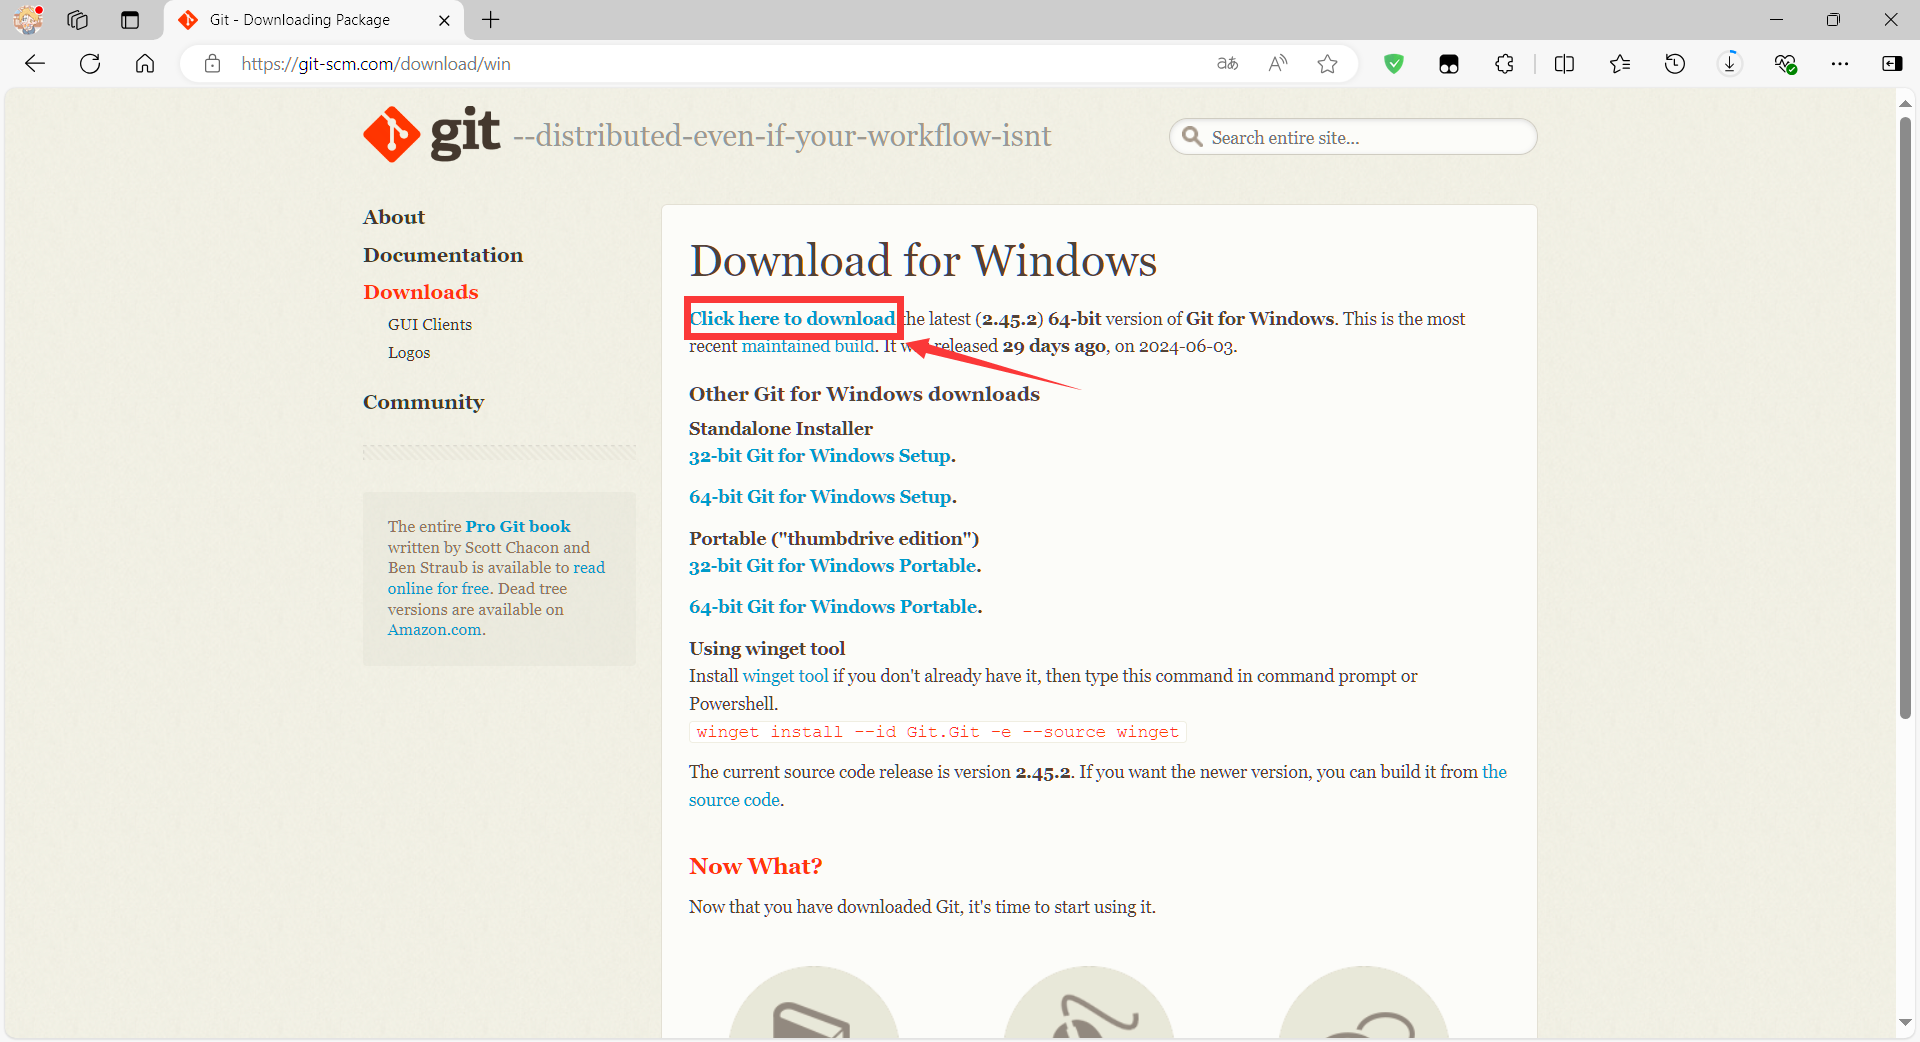Viewport: 1920px width, 1042px height.
Task: Open GUI Clients submenu item
Action: (x=430, y=325)
